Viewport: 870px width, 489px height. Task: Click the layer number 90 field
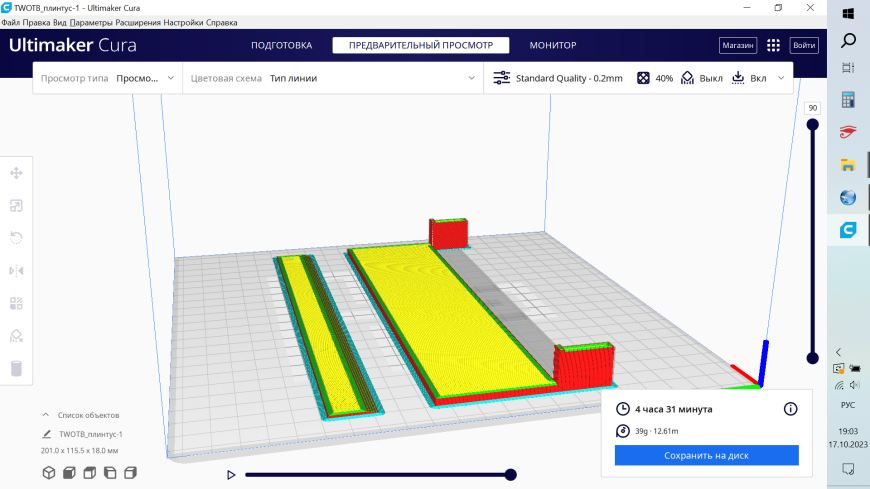point(812,108)
